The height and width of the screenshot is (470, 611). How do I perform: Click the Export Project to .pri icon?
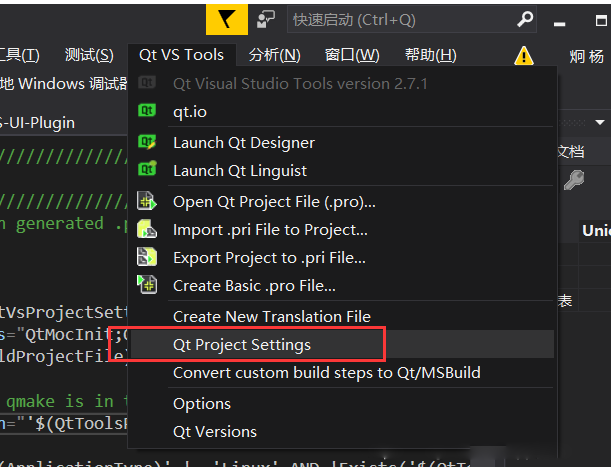click(147, 257)
